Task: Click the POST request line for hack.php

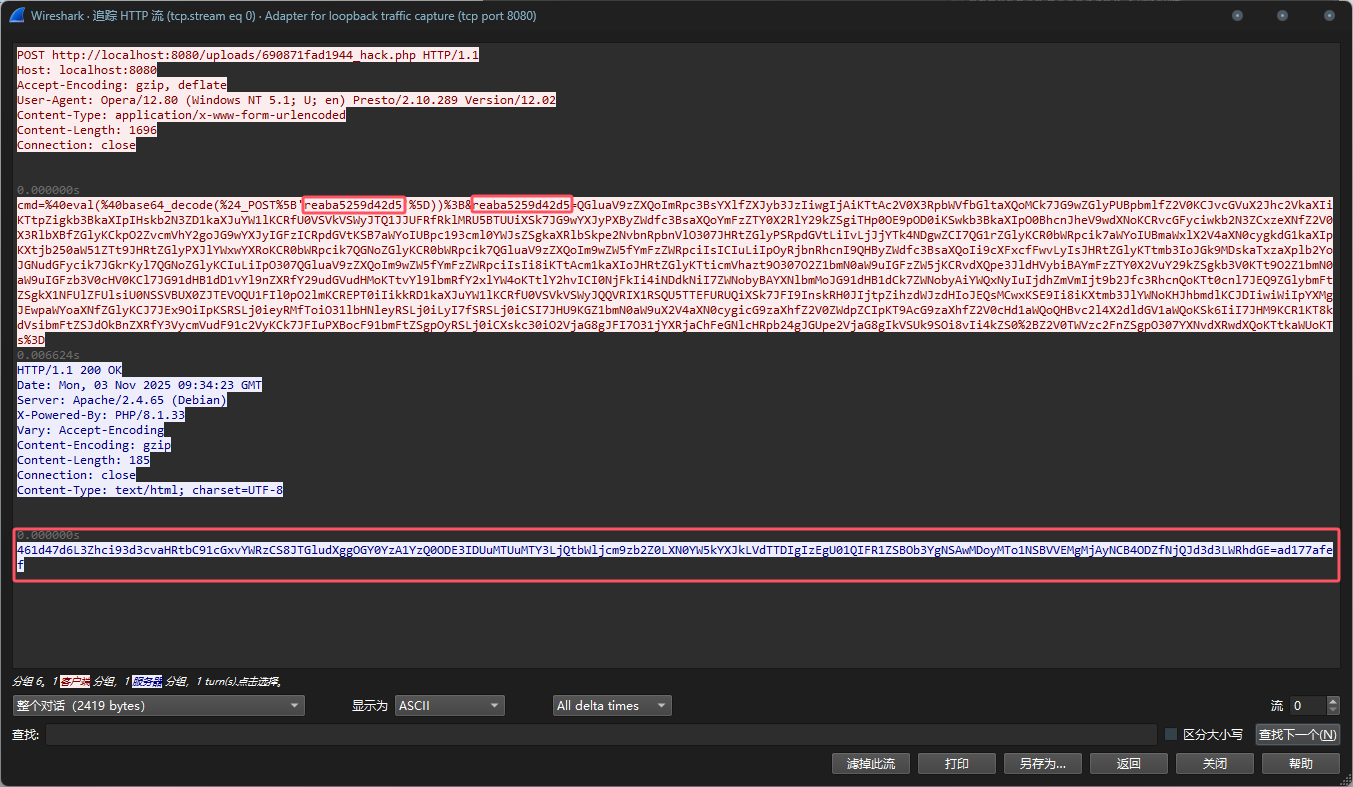Action: click(248, 55)
